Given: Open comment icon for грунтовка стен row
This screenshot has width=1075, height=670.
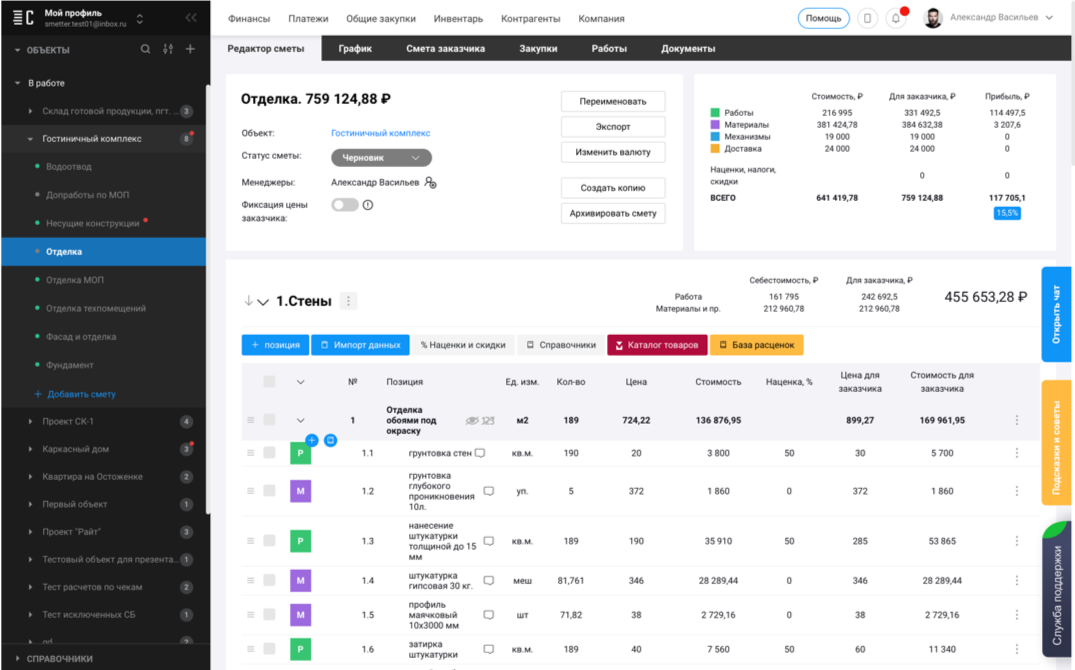Looking at the screenshot, I should coord(481,453).
